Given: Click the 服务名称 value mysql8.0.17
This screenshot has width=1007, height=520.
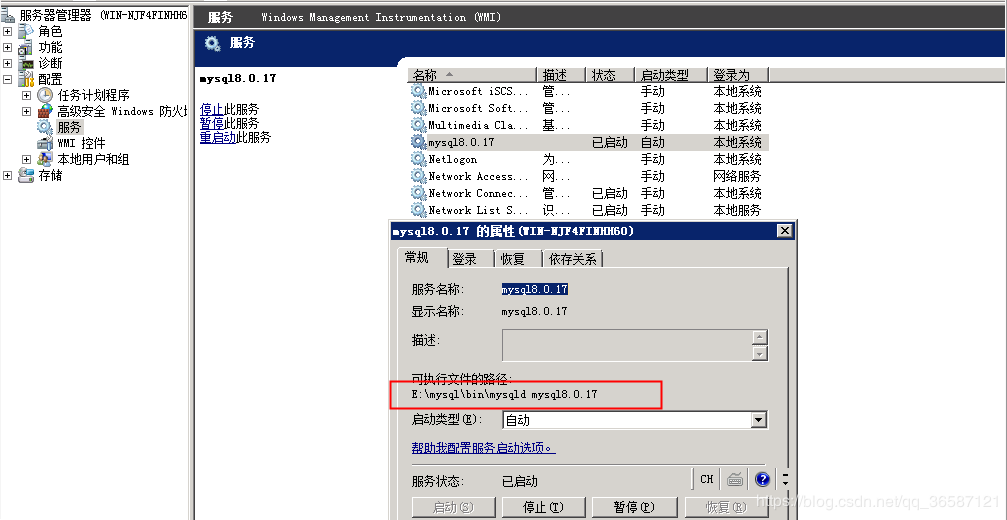Looking at the screenshot, I should [x=534, y=290].
